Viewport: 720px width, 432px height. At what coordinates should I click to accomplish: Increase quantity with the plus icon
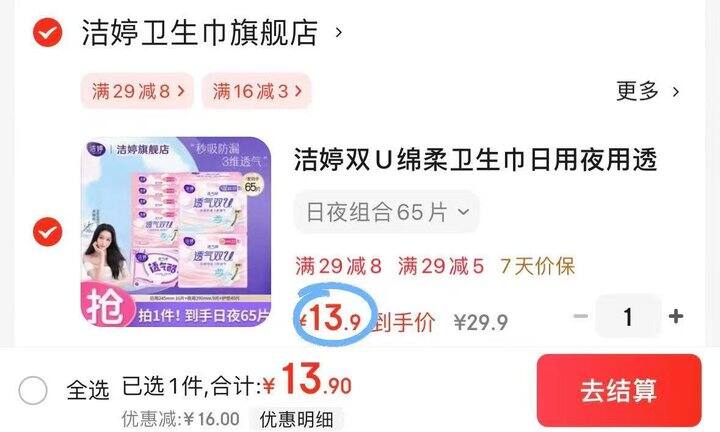[676, 316]
